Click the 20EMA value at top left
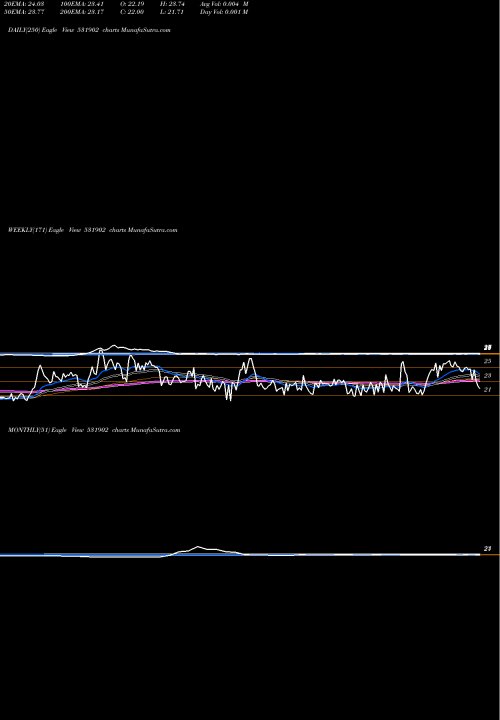The image size is (500, 720). (23, 4)
